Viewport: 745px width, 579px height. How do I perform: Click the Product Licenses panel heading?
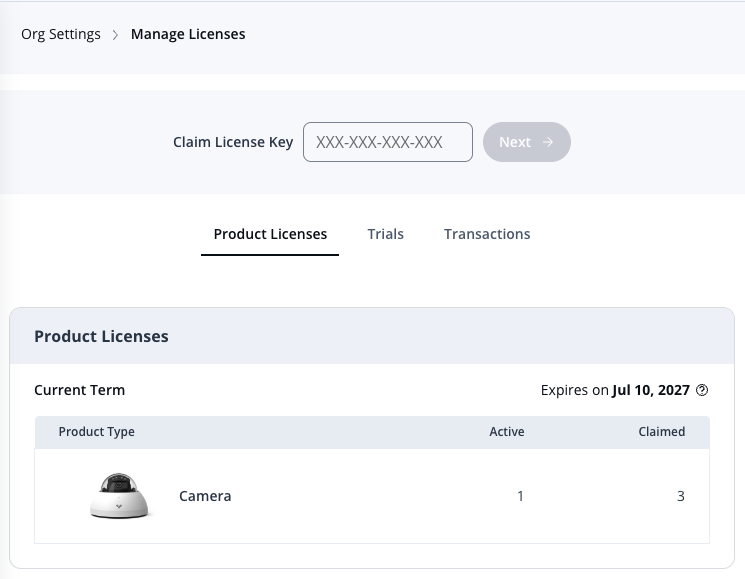click(101, 336)
